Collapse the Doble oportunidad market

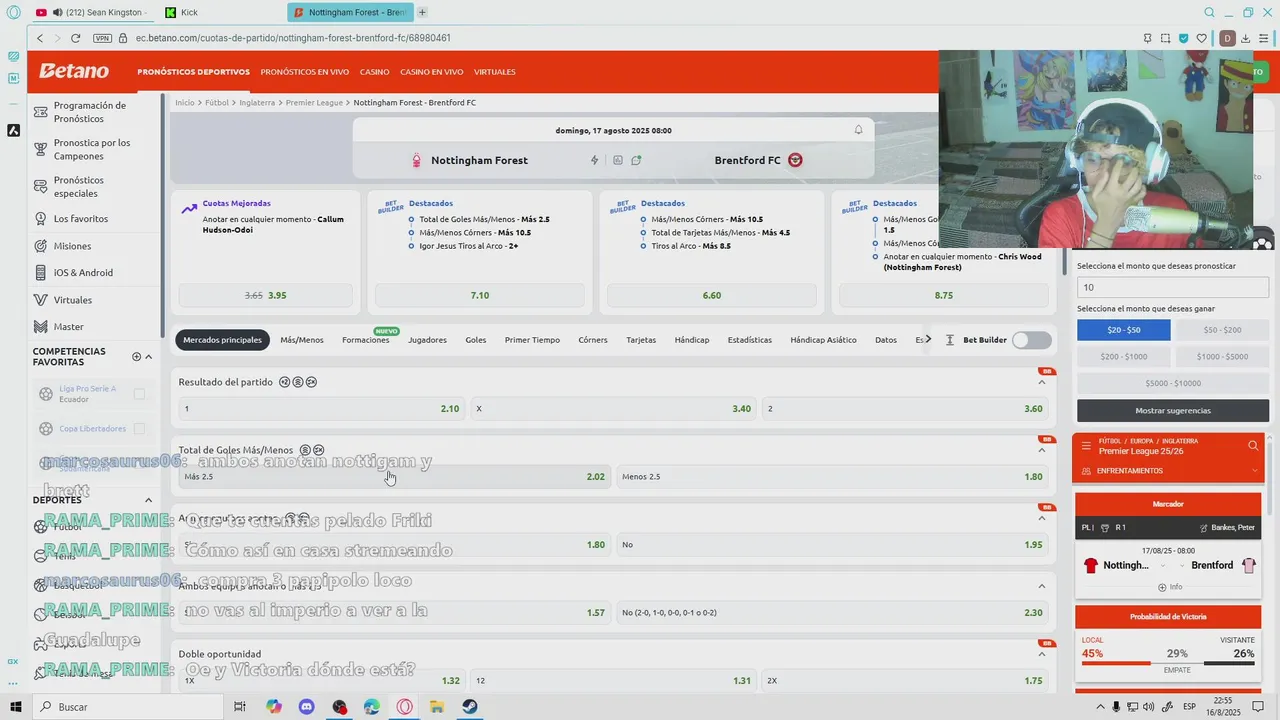click(x=1042, y=654)
